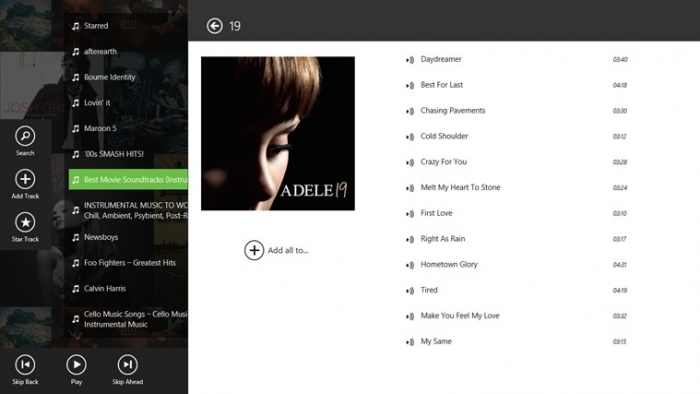Click the speaker icon next to Daydreamer

coord(410,60)
